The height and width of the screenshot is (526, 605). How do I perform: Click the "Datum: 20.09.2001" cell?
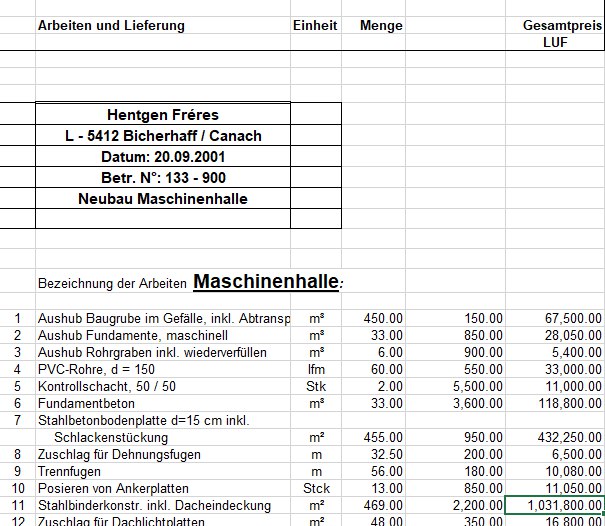click(163, 157)
